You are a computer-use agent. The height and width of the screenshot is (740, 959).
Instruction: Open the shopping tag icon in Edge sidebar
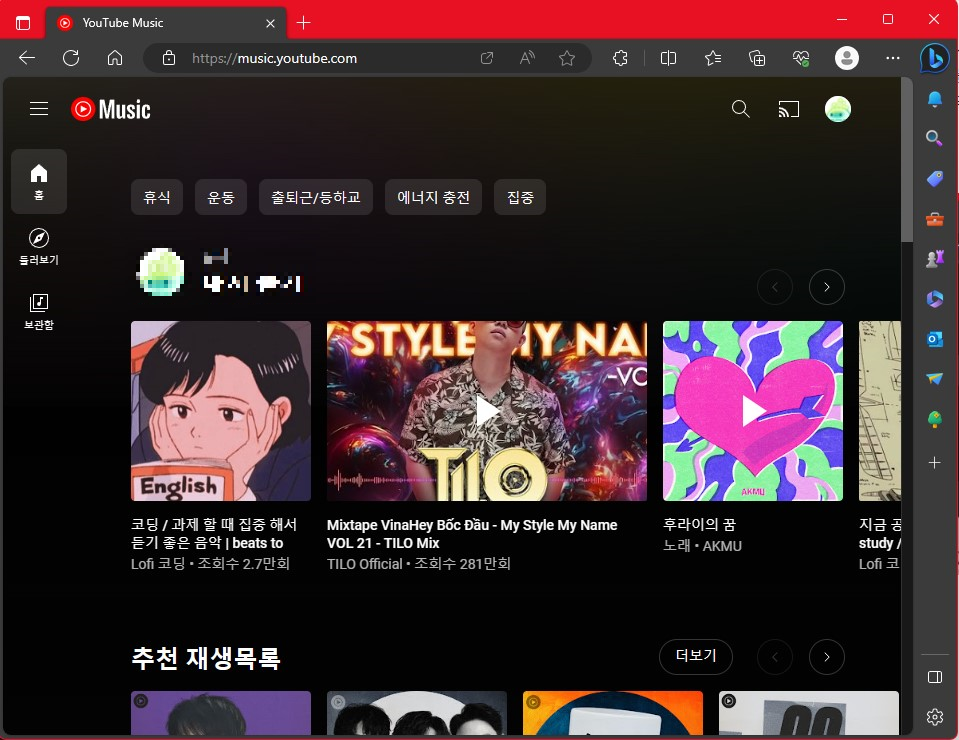935,179
